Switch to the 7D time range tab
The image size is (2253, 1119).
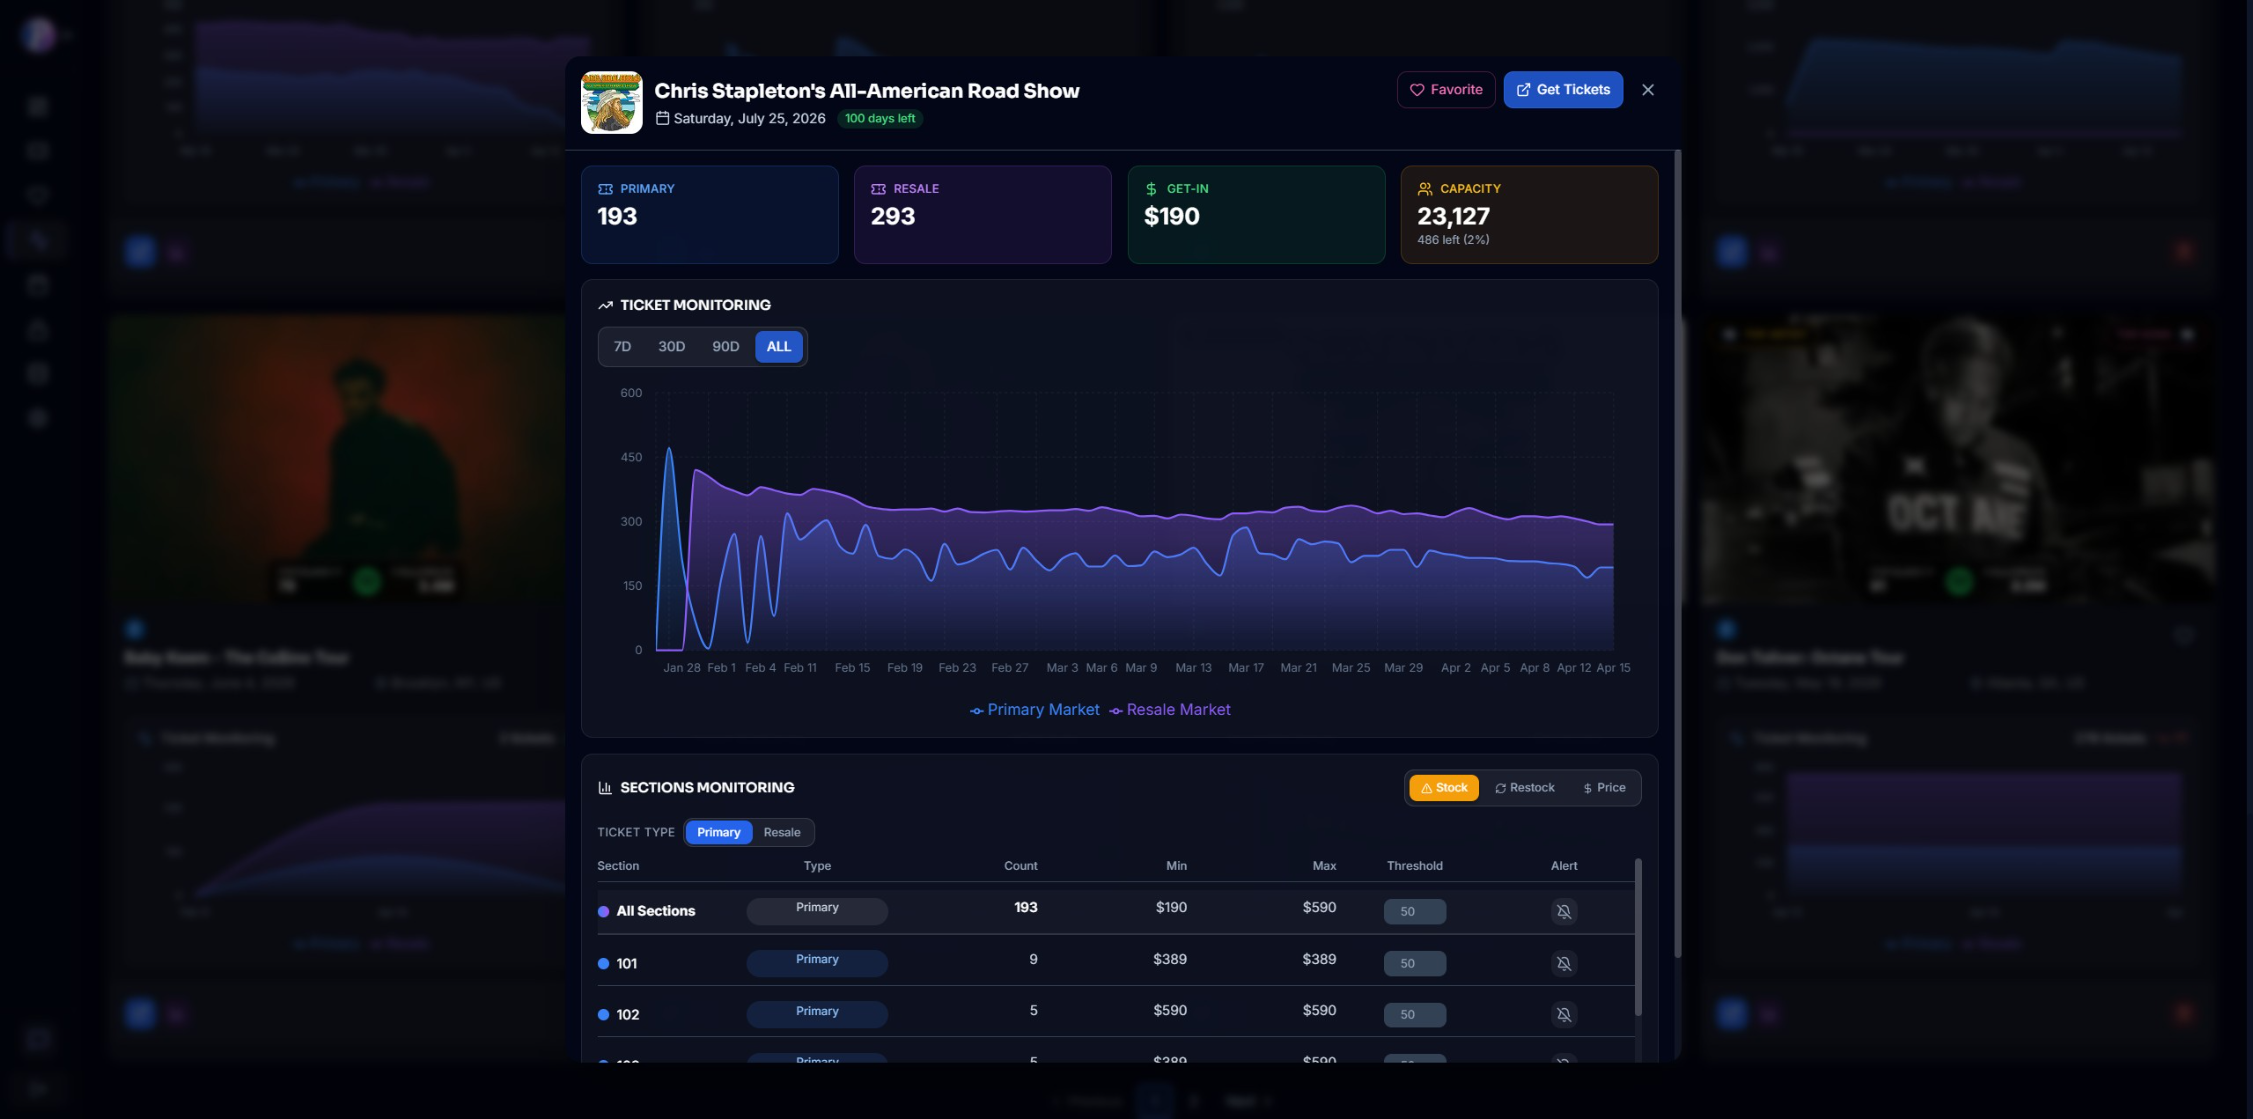click(623, 346)
